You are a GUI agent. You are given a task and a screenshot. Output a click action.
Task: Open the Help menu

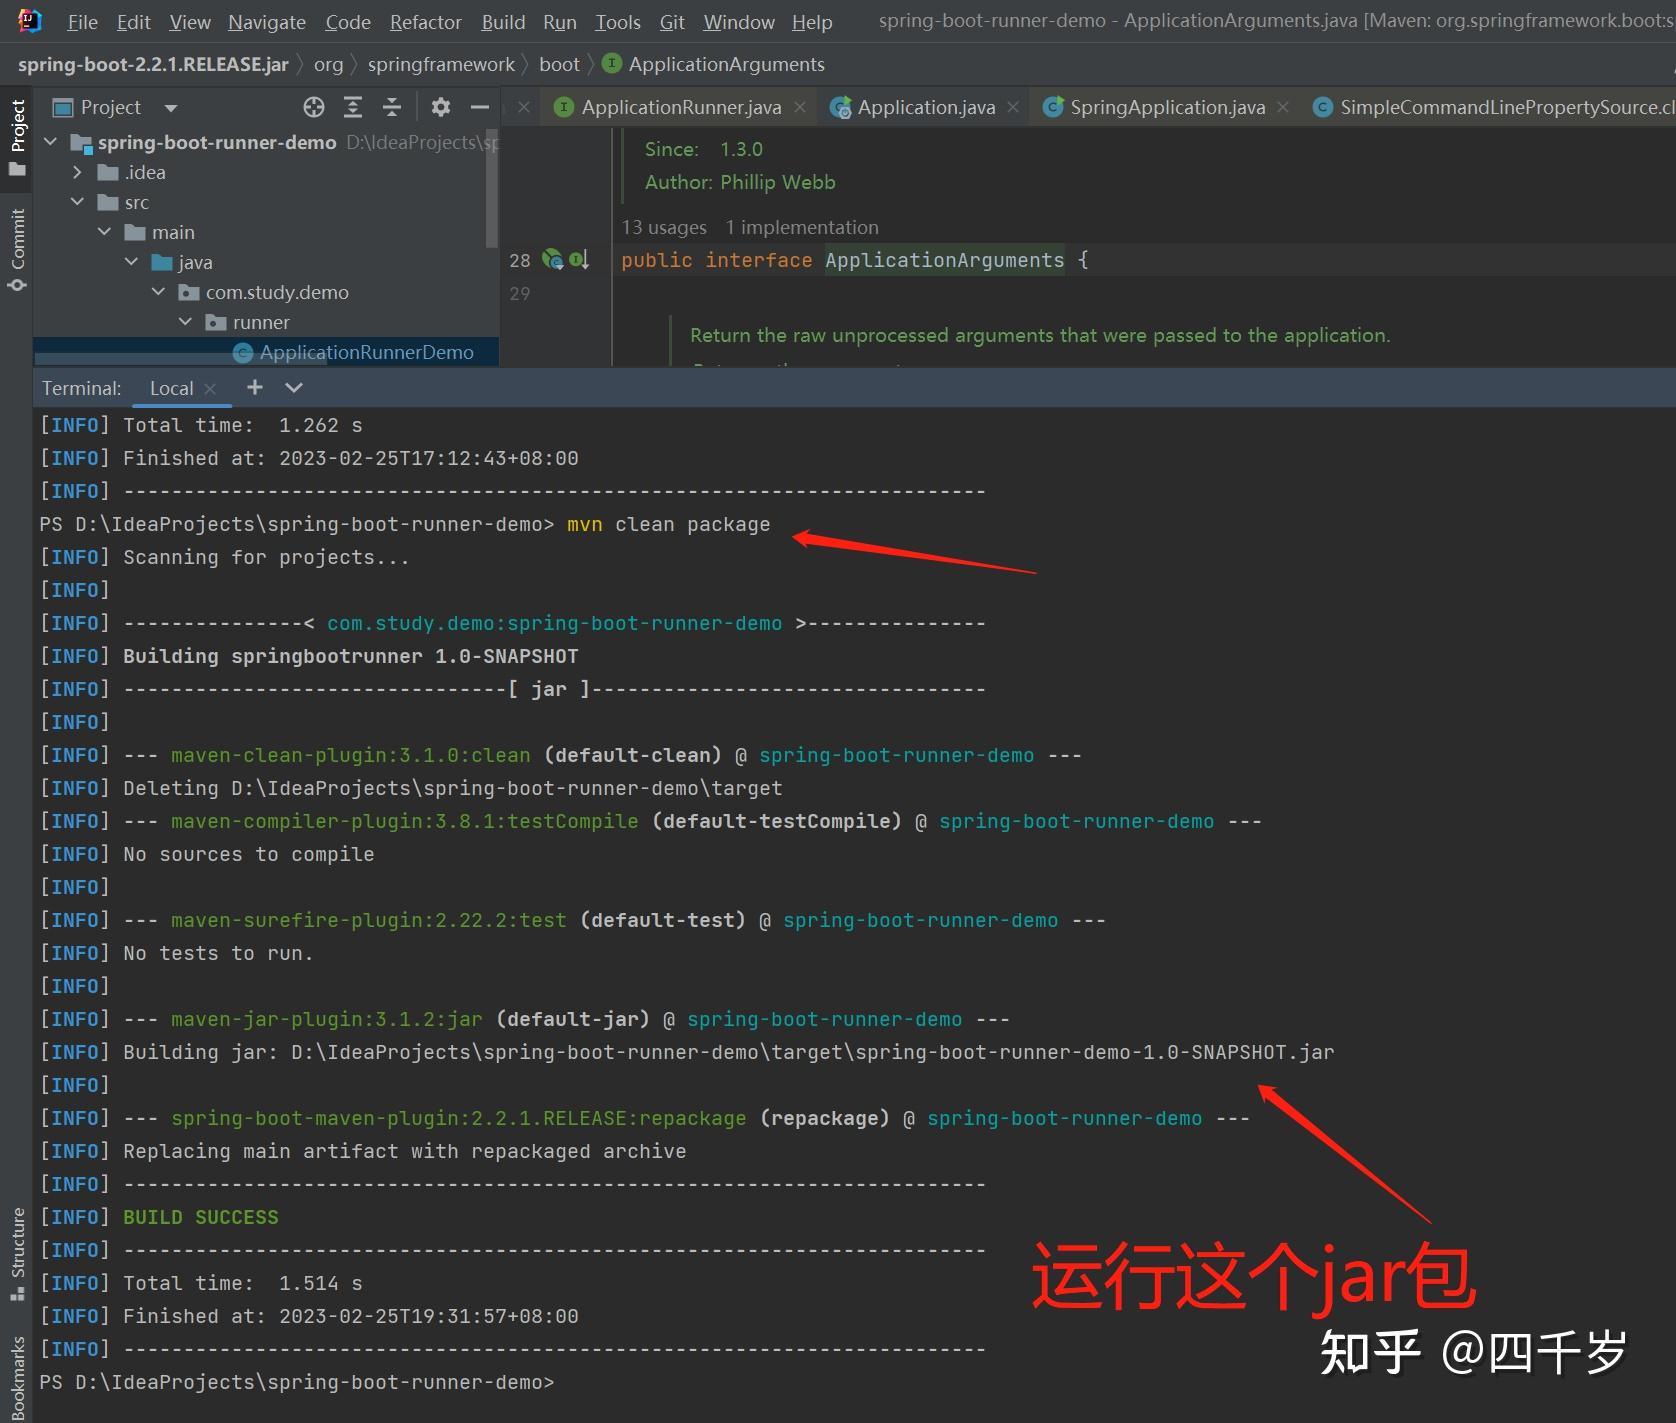pyautogui.click(x=812, y=22)
